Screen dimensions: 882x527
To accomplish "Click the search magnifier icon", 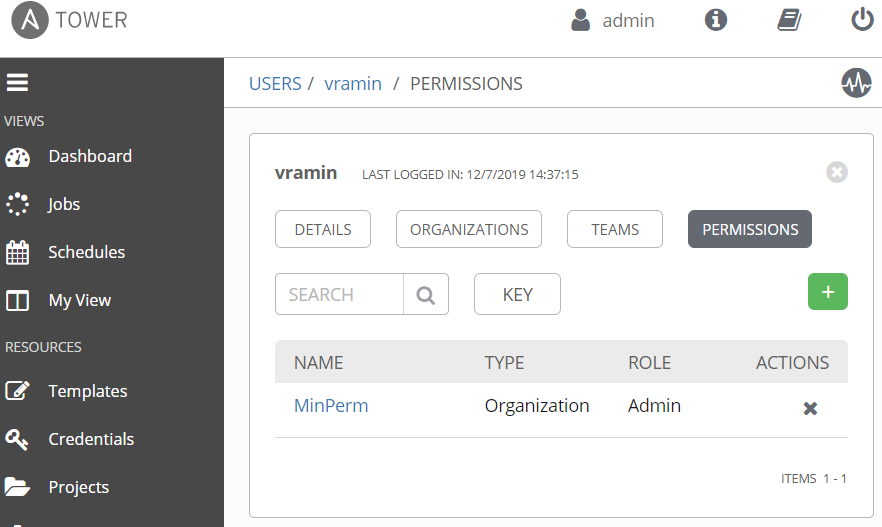I will coord(426,294).
